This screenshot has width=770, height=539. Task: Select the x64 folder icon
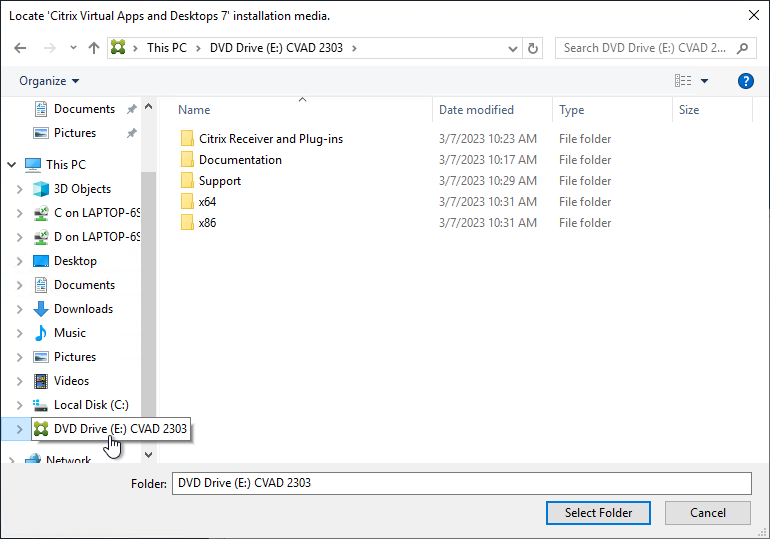[x=187, y=202]
